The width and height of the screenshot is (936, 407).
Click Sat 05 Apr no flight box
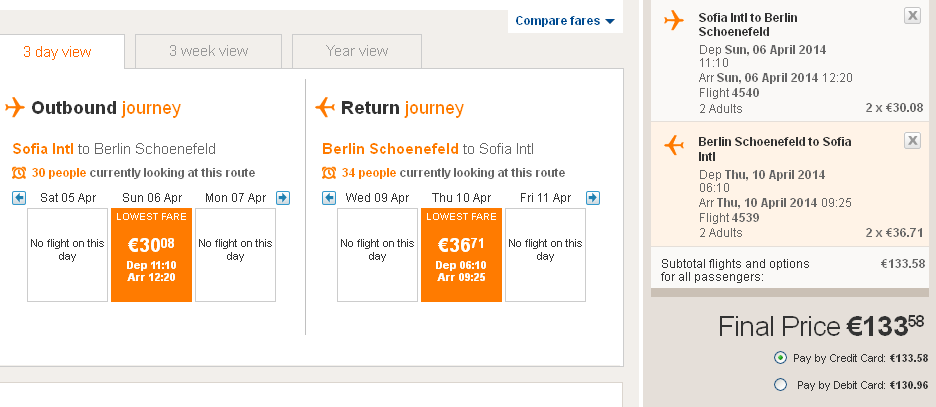coord(67,255)
